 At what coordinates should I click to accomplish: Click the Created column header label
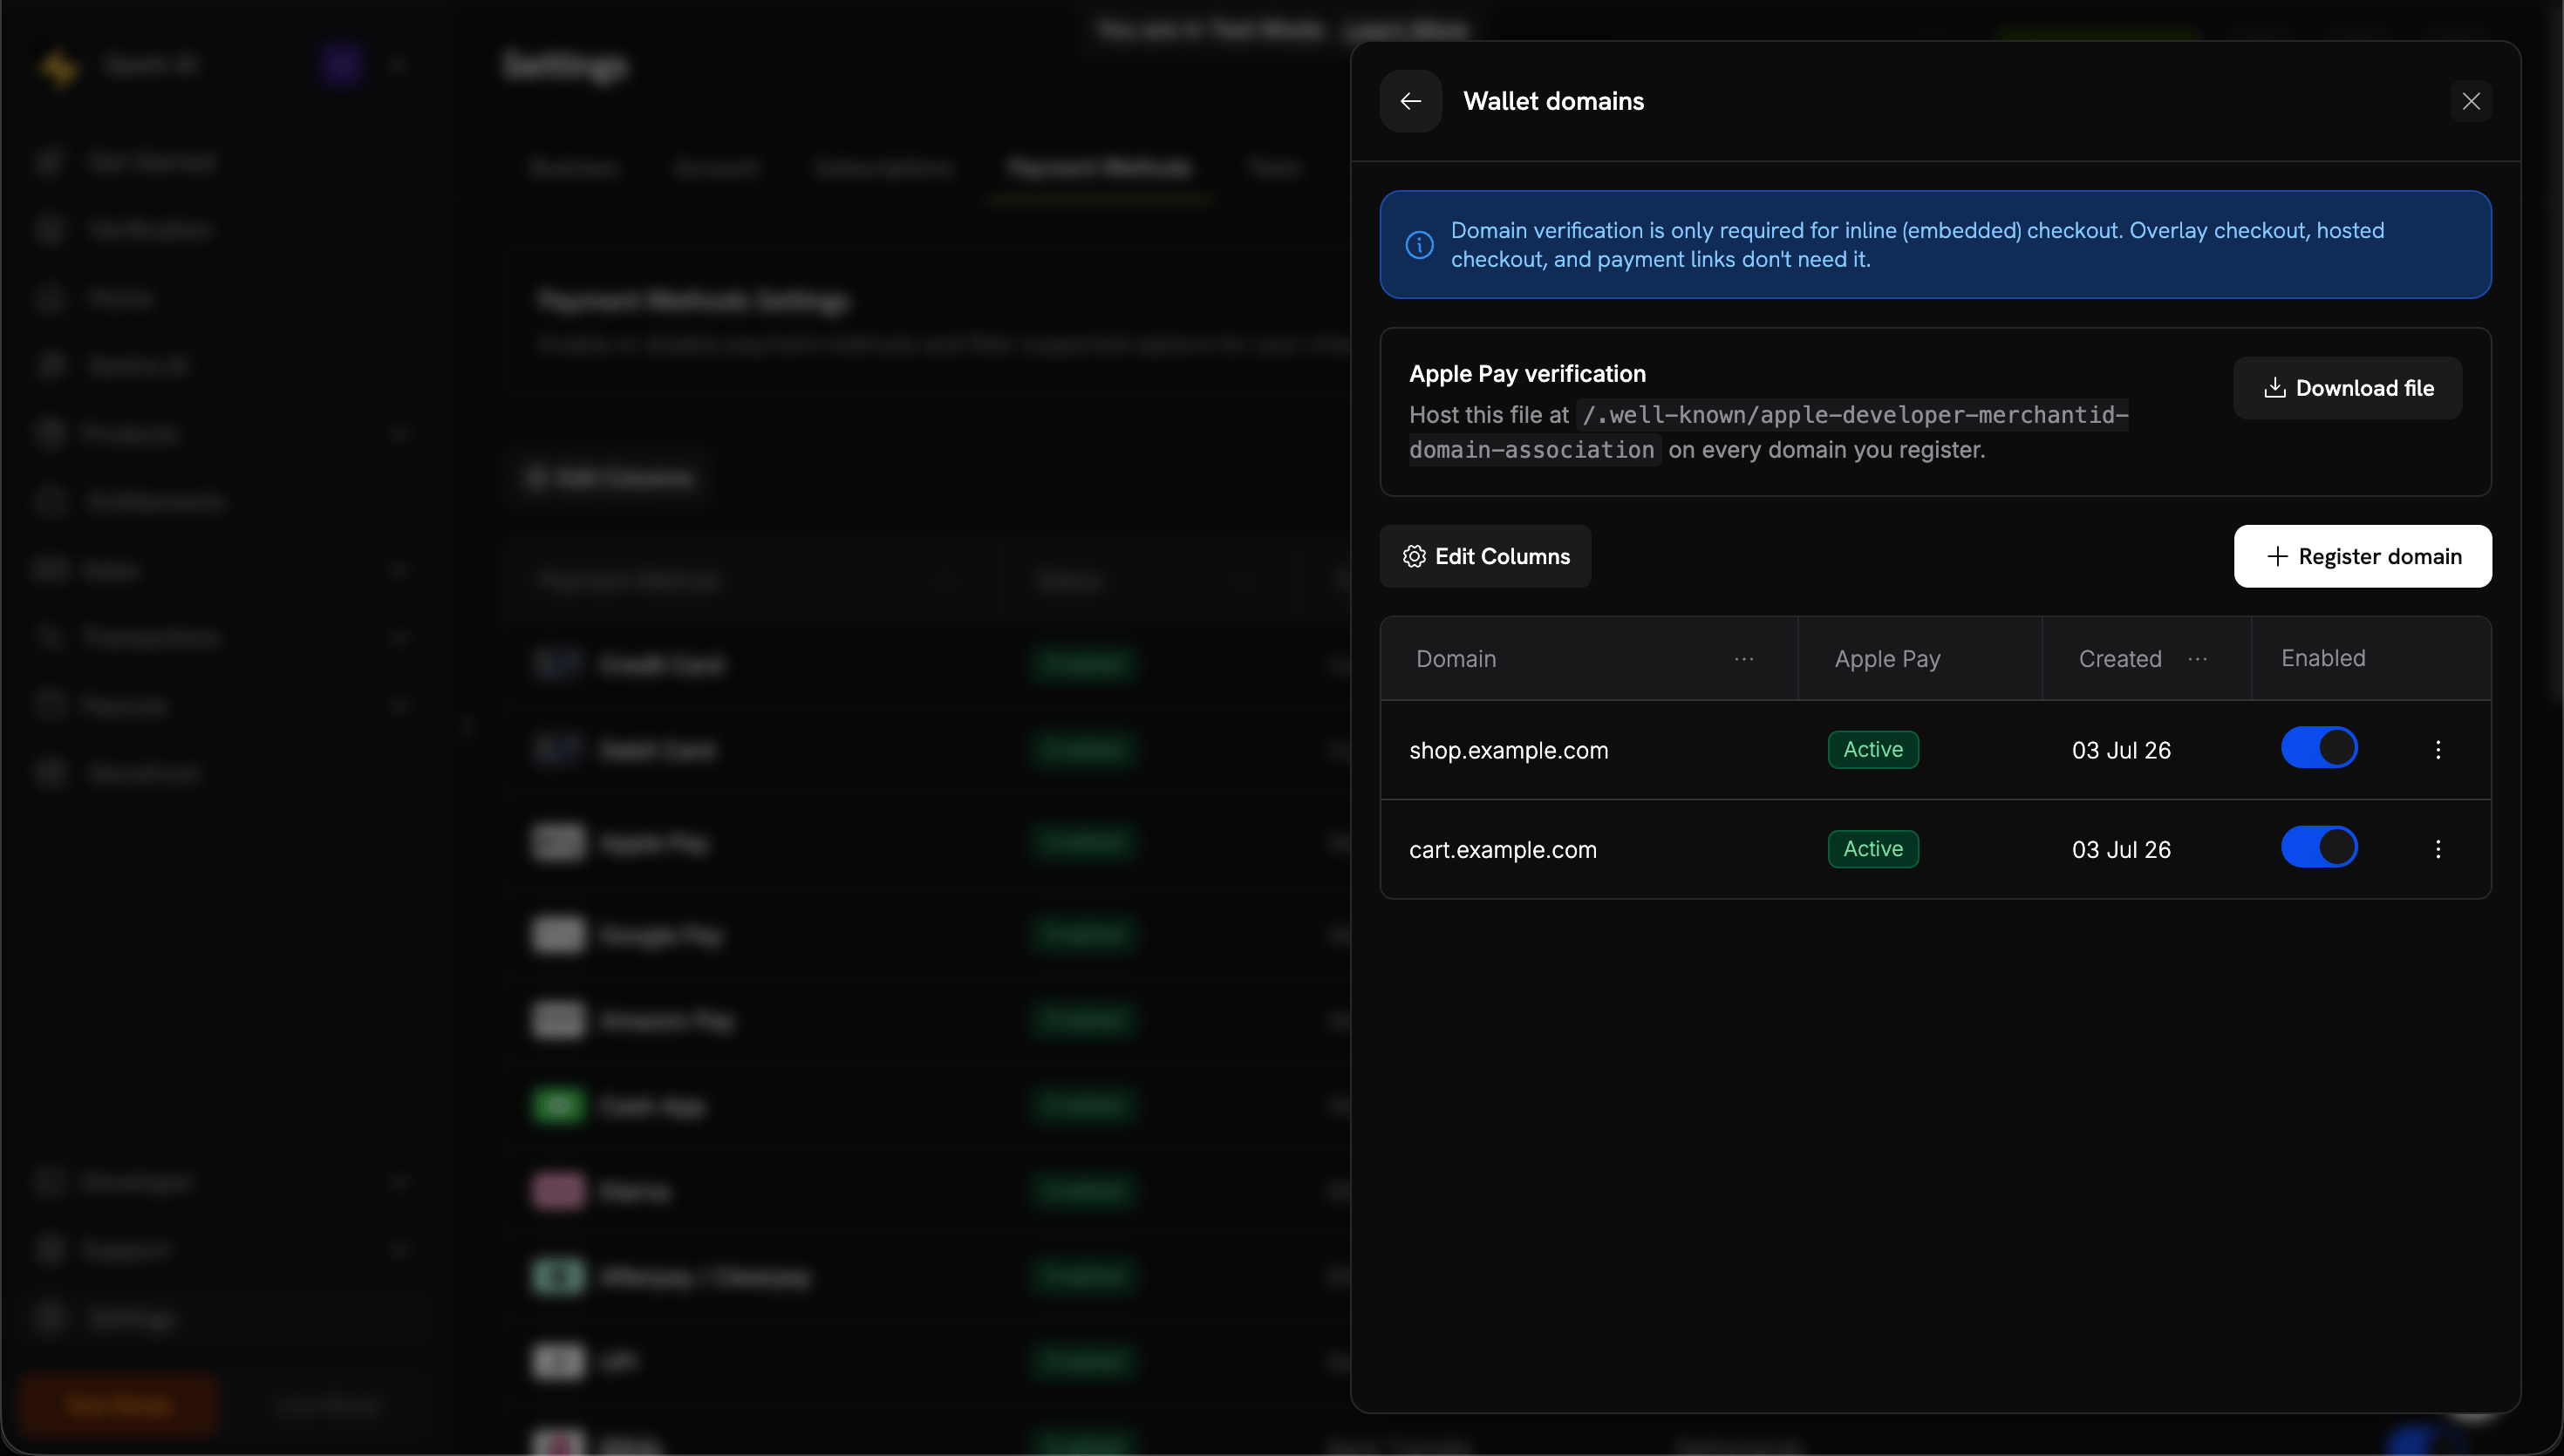click(x=2120, y=659)
